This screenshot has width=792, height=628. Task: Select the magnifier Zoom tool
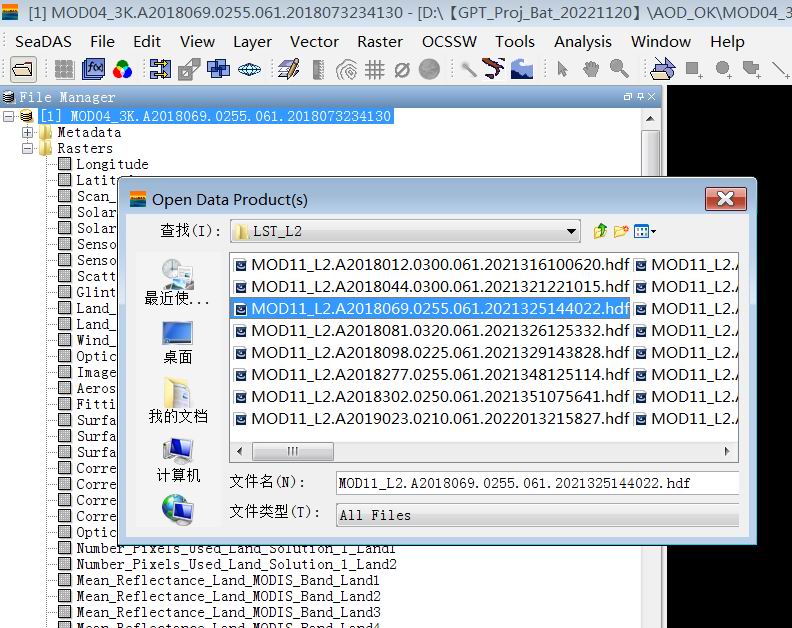[619, 69]
